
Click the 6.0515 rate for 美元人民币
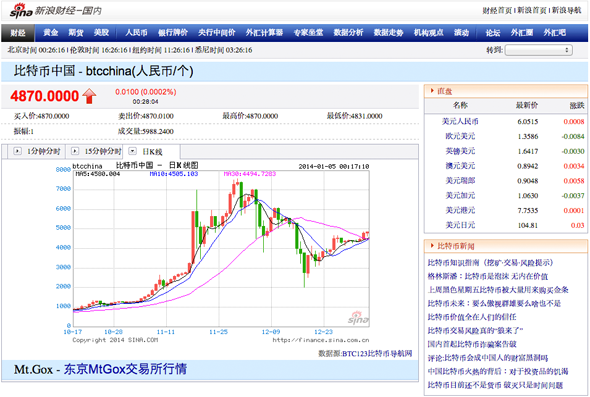[x=528, y=122]
